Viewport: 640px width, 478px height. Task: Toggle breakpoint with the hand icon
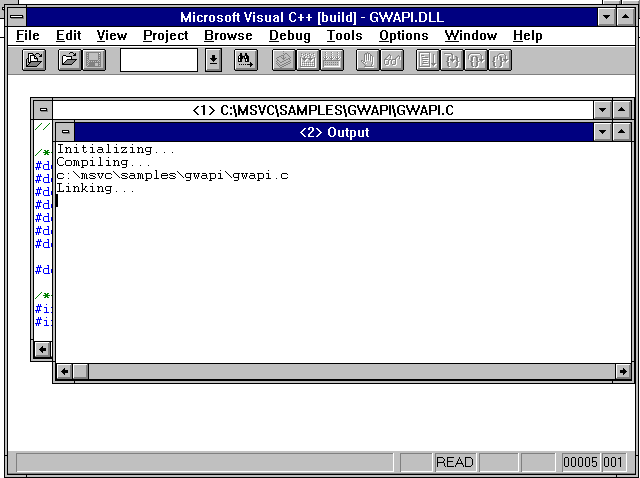(368, 60)
